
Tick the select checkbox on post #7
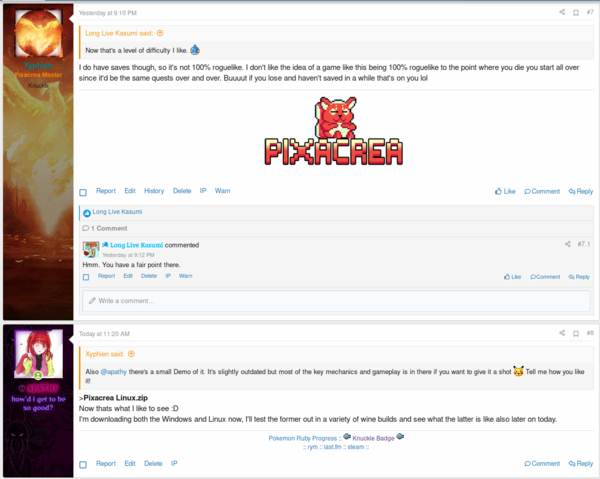point(83,192)
